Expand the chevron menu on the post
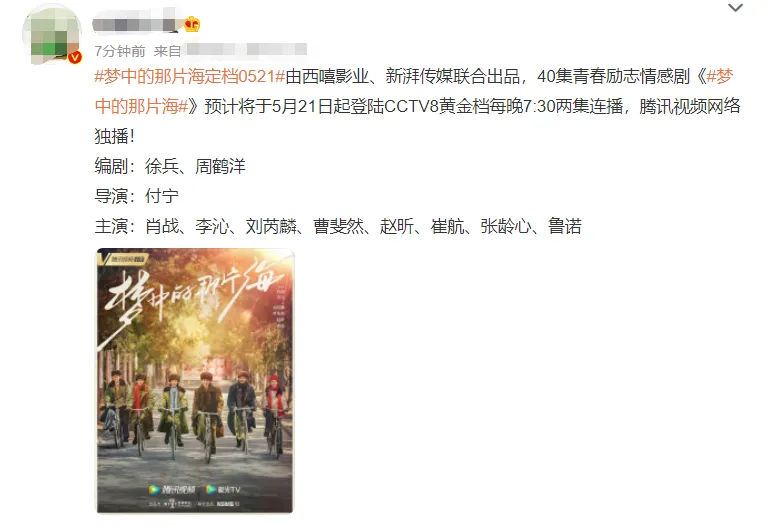 coord(735,7)
